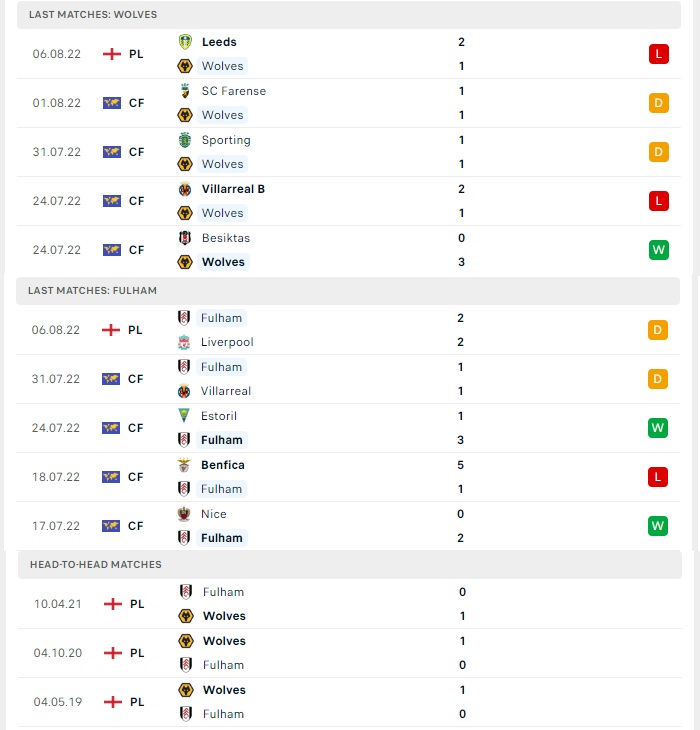Click the Villarreal B crest icon
This screenshot has height=730, width=700.
pyautogui.click(x=185, y=189)
